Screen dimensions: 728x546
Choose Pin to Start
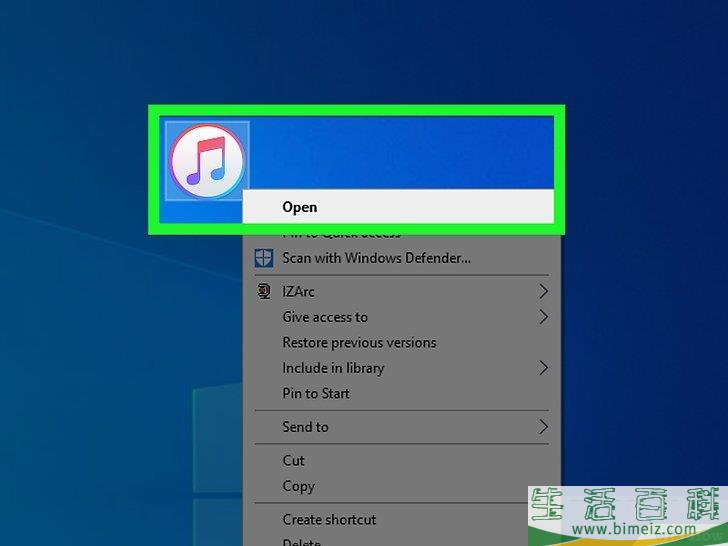[x=402, y=394]
